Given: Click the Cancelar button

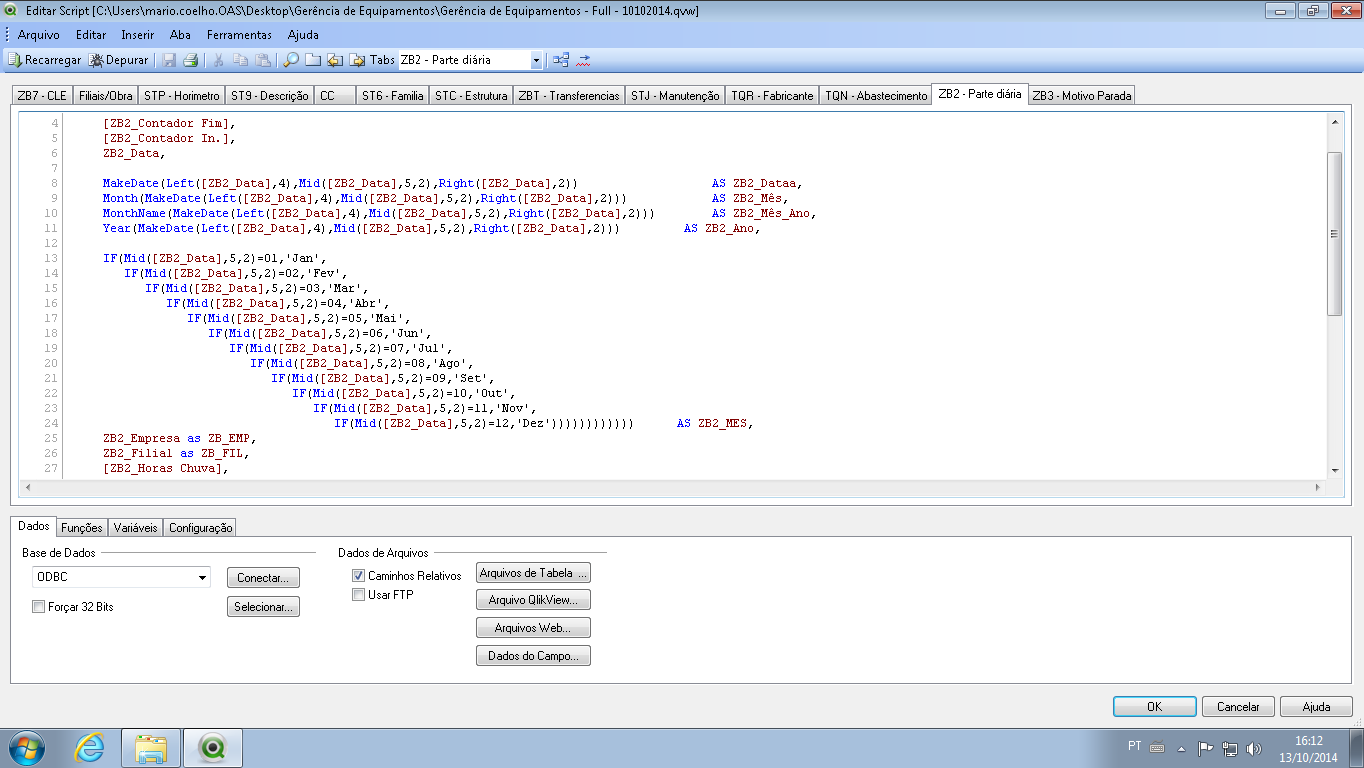Looking at the screenshot, I should coord(1238,706).
